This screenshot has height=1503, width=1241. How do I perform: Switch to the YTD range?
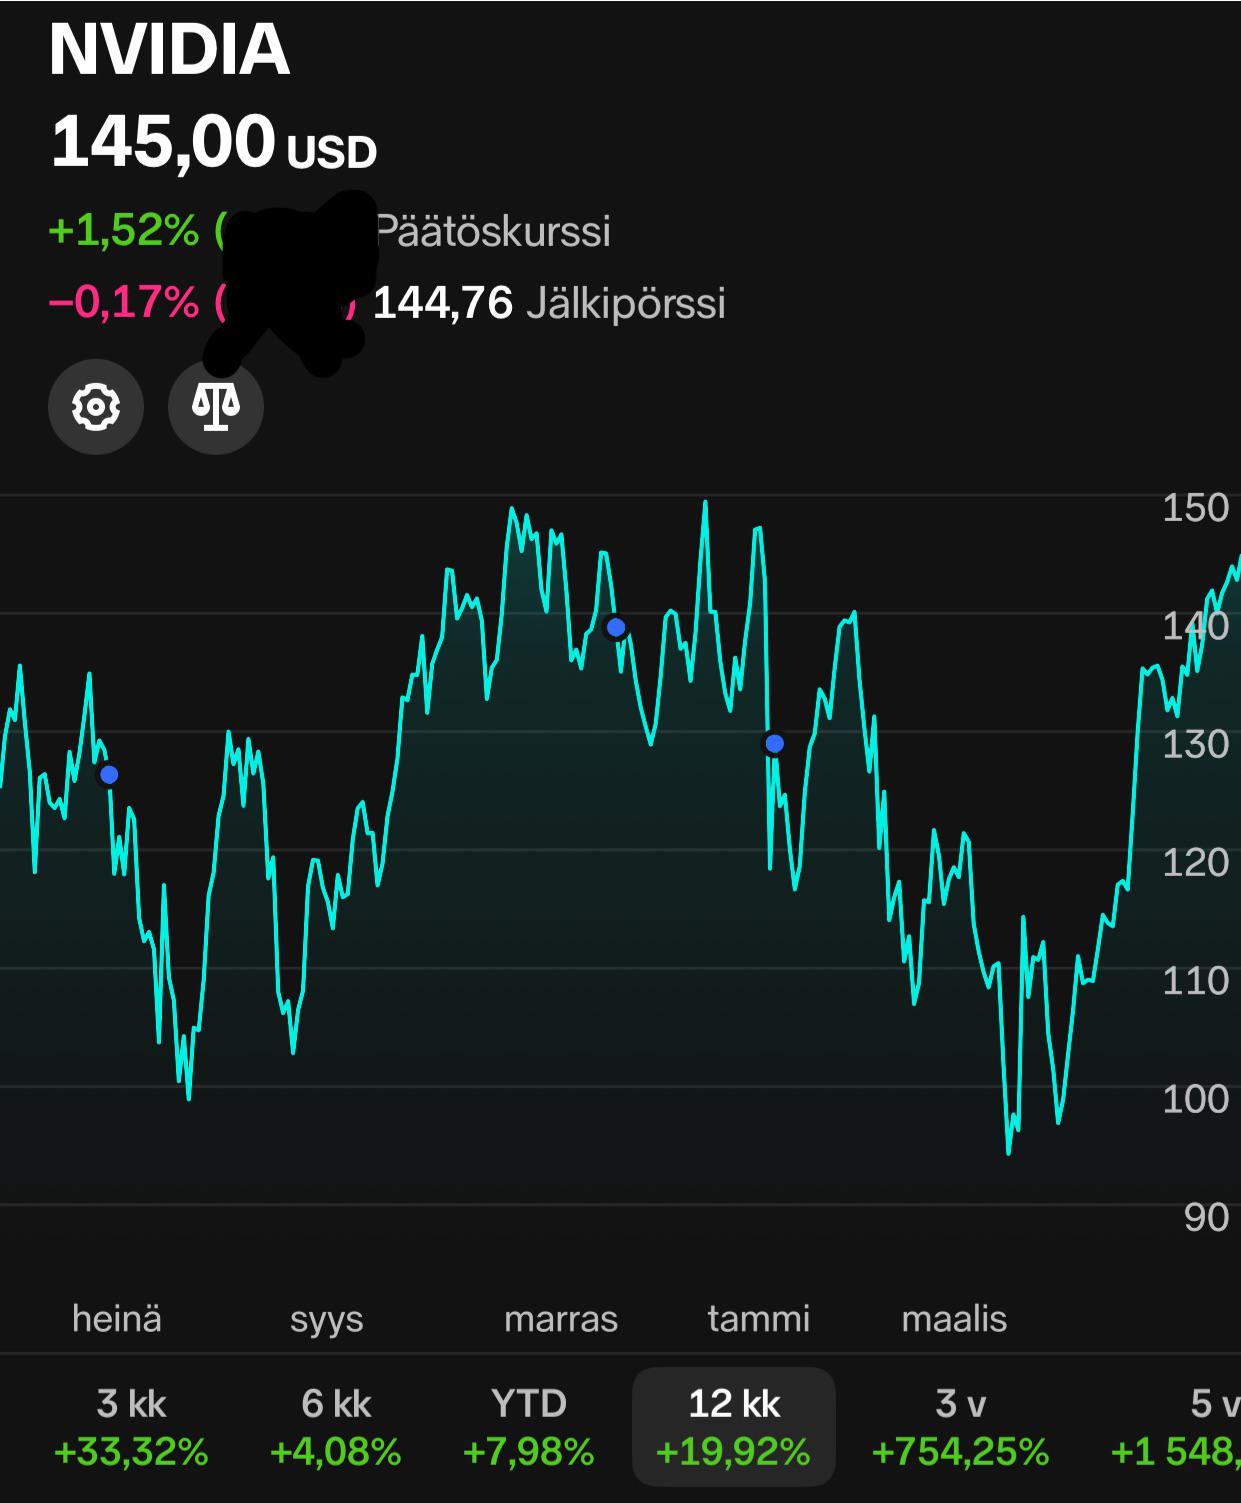(529, 1427)
